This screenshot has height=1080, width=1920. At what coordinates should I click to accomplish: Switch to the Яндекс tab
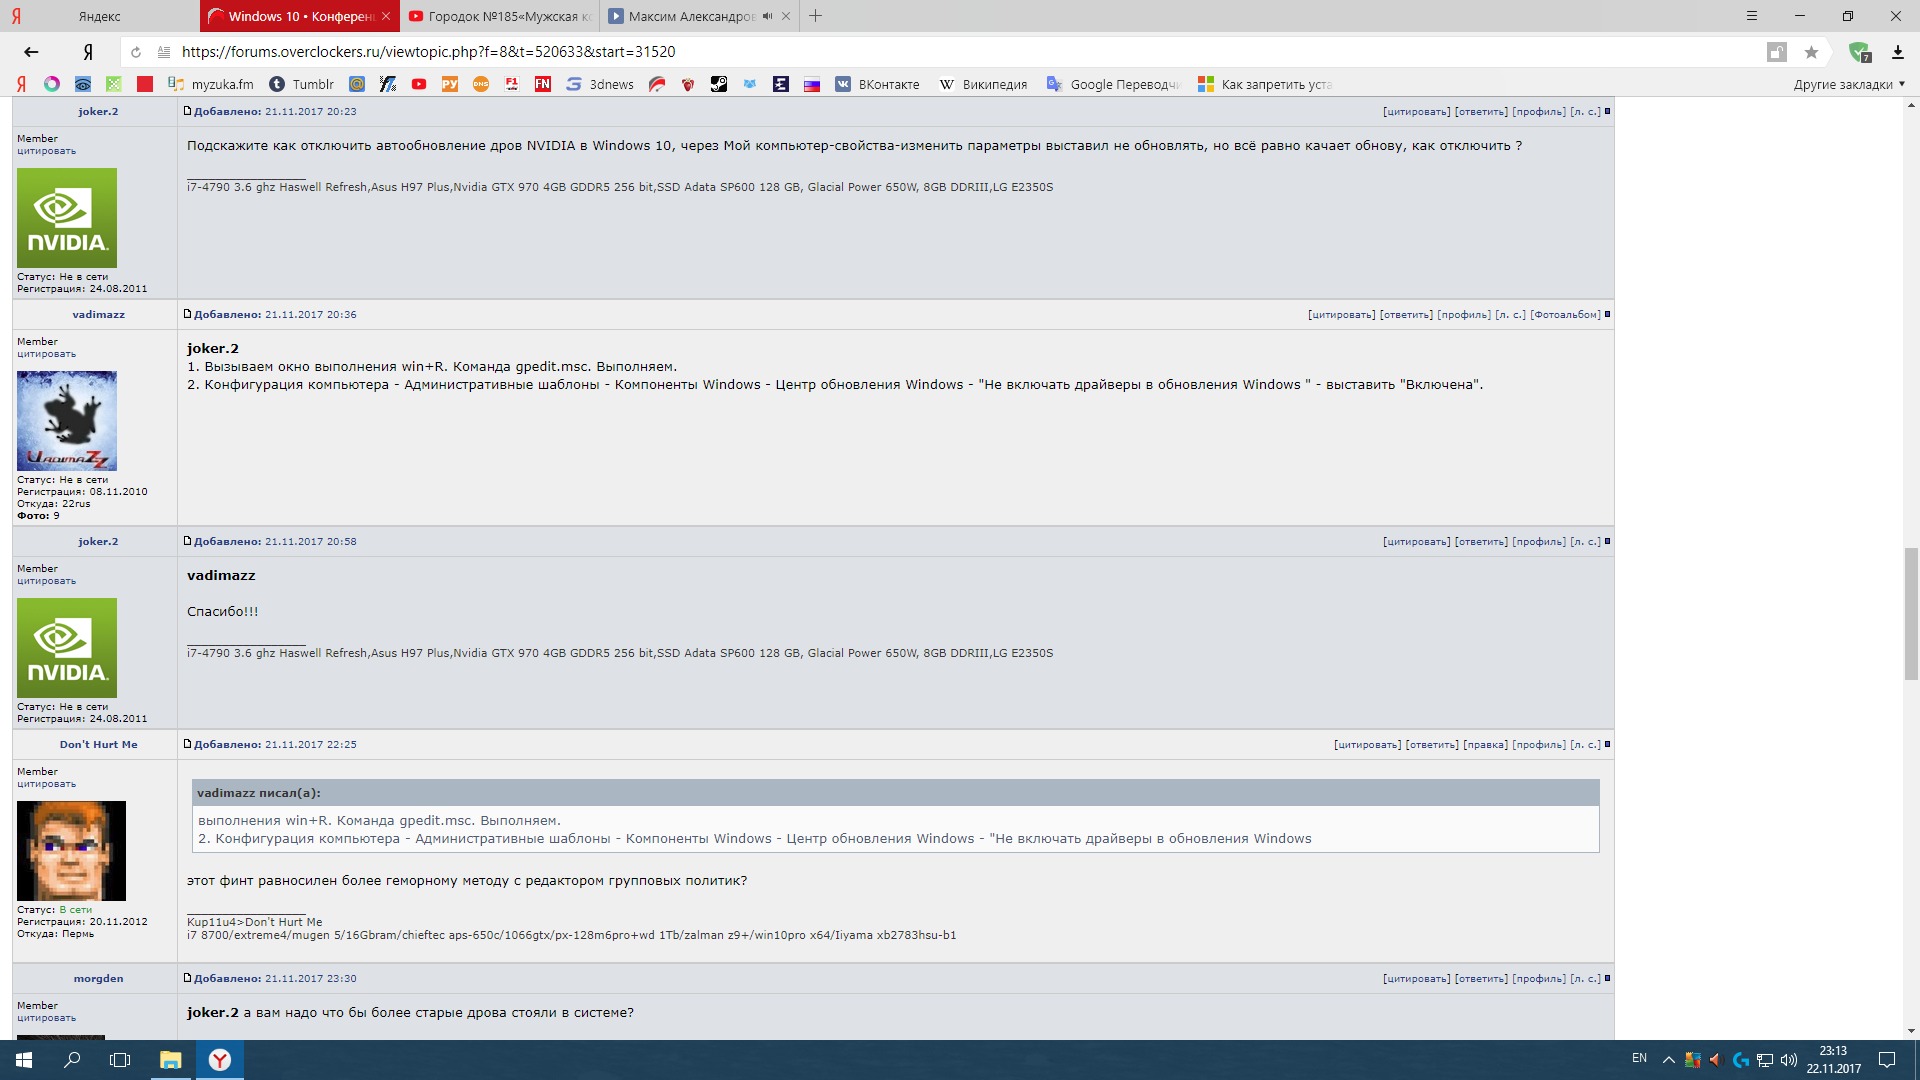[x=100, y=16]
